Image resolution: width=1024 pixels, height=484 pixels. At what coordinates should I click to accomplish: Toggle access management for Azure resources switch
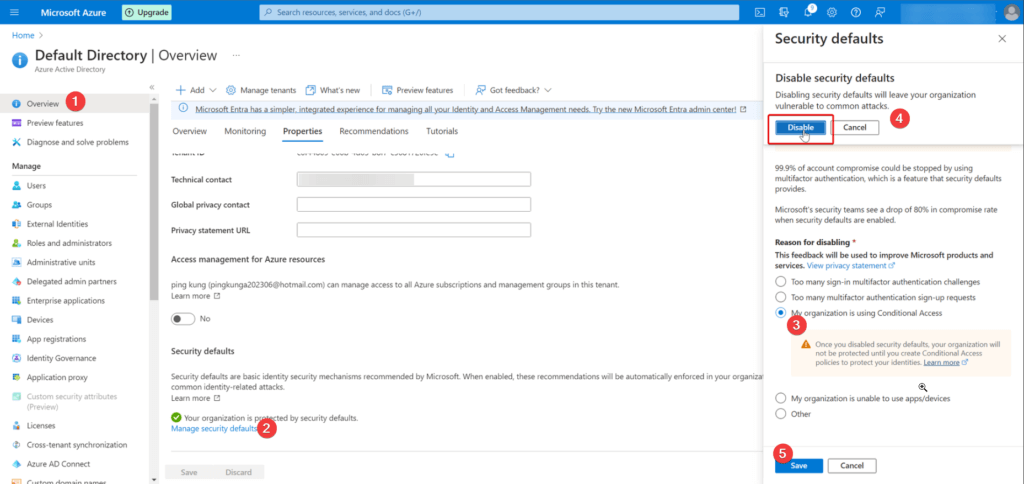(x=183, y=319)
